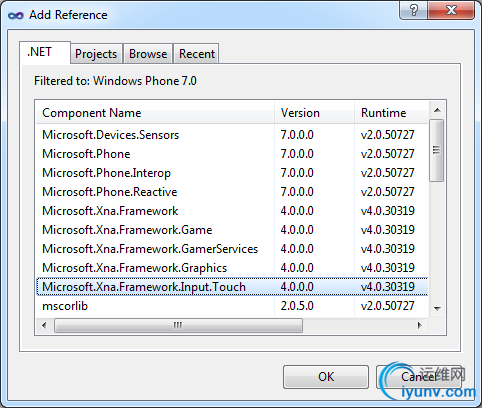
Task: Click the scroll up arrow of the list
Action: click(437, 110)
